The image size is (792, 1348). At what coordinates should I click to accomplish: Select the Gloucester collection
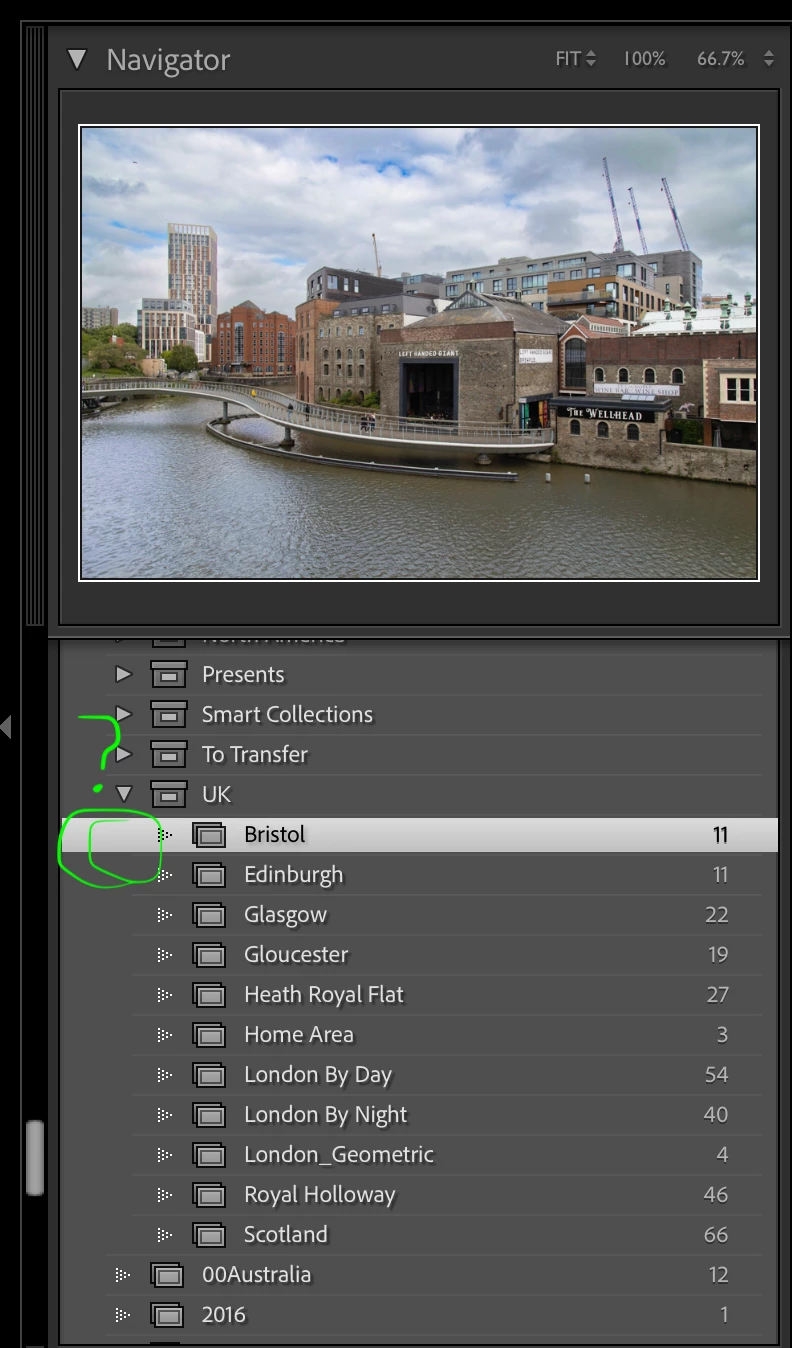[419, 955]
